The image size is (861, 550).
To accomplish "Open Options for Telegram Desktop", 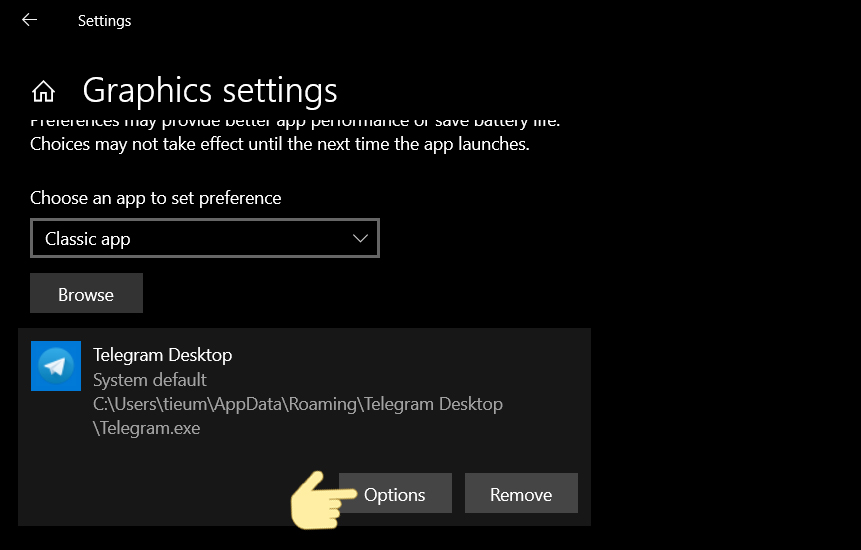I will click(x=395, y=493).
